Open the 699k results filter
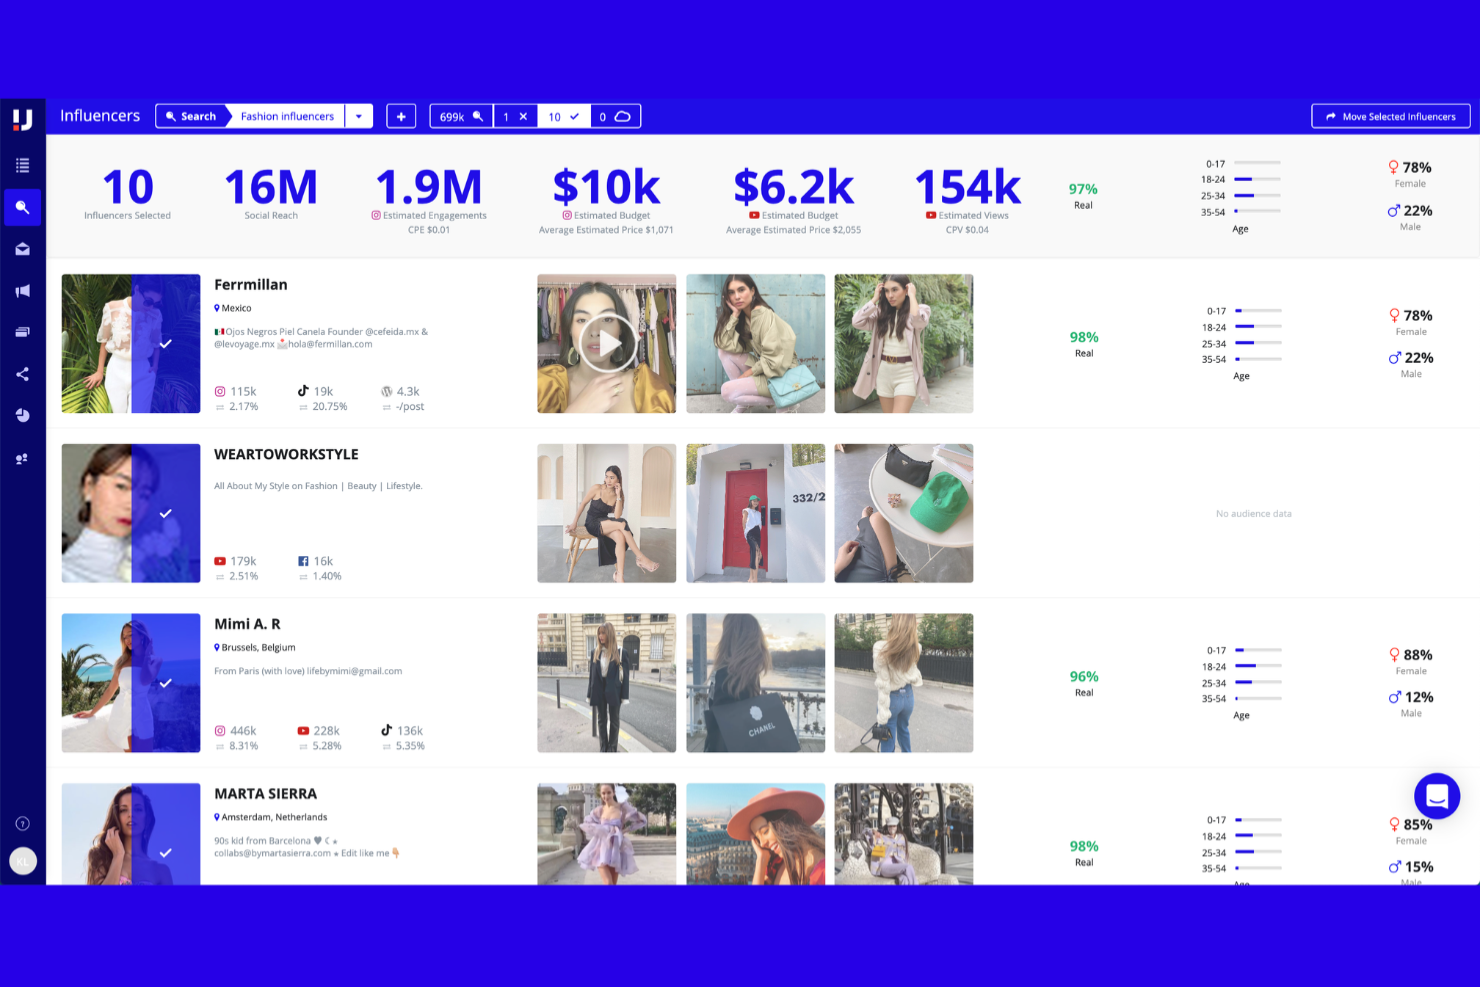Viewport: 1480px width, 987px height. tap(460, 116)
